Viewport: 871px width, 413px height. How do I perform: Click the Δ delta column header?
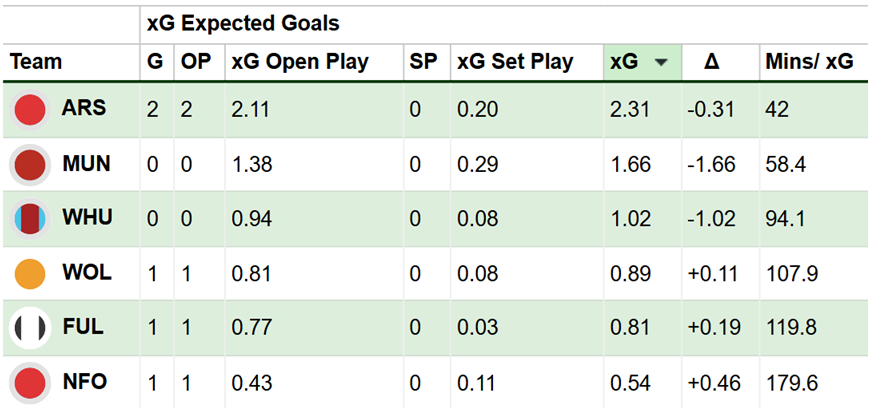coord(711,62)
